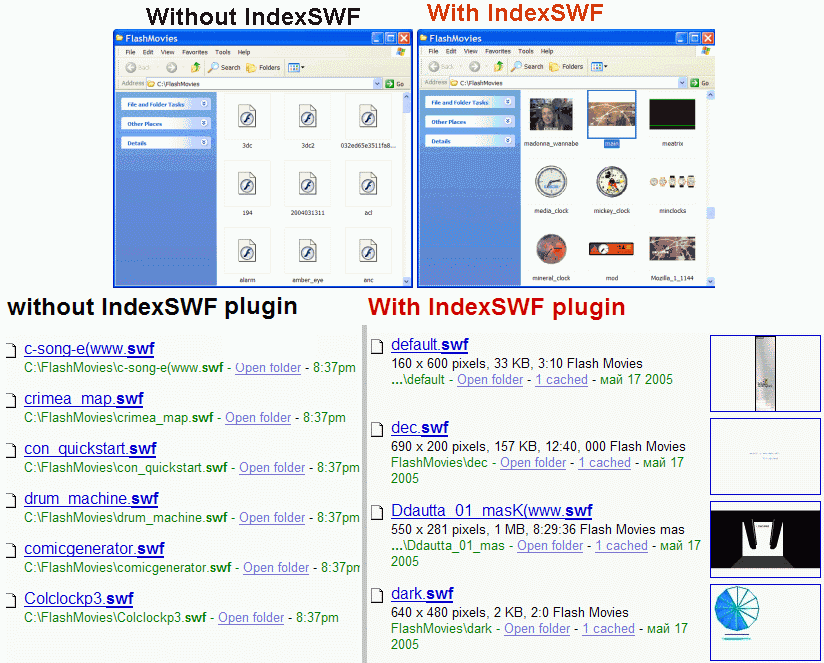Select the anc Flash file icon
824x663 pixels.
368,251
